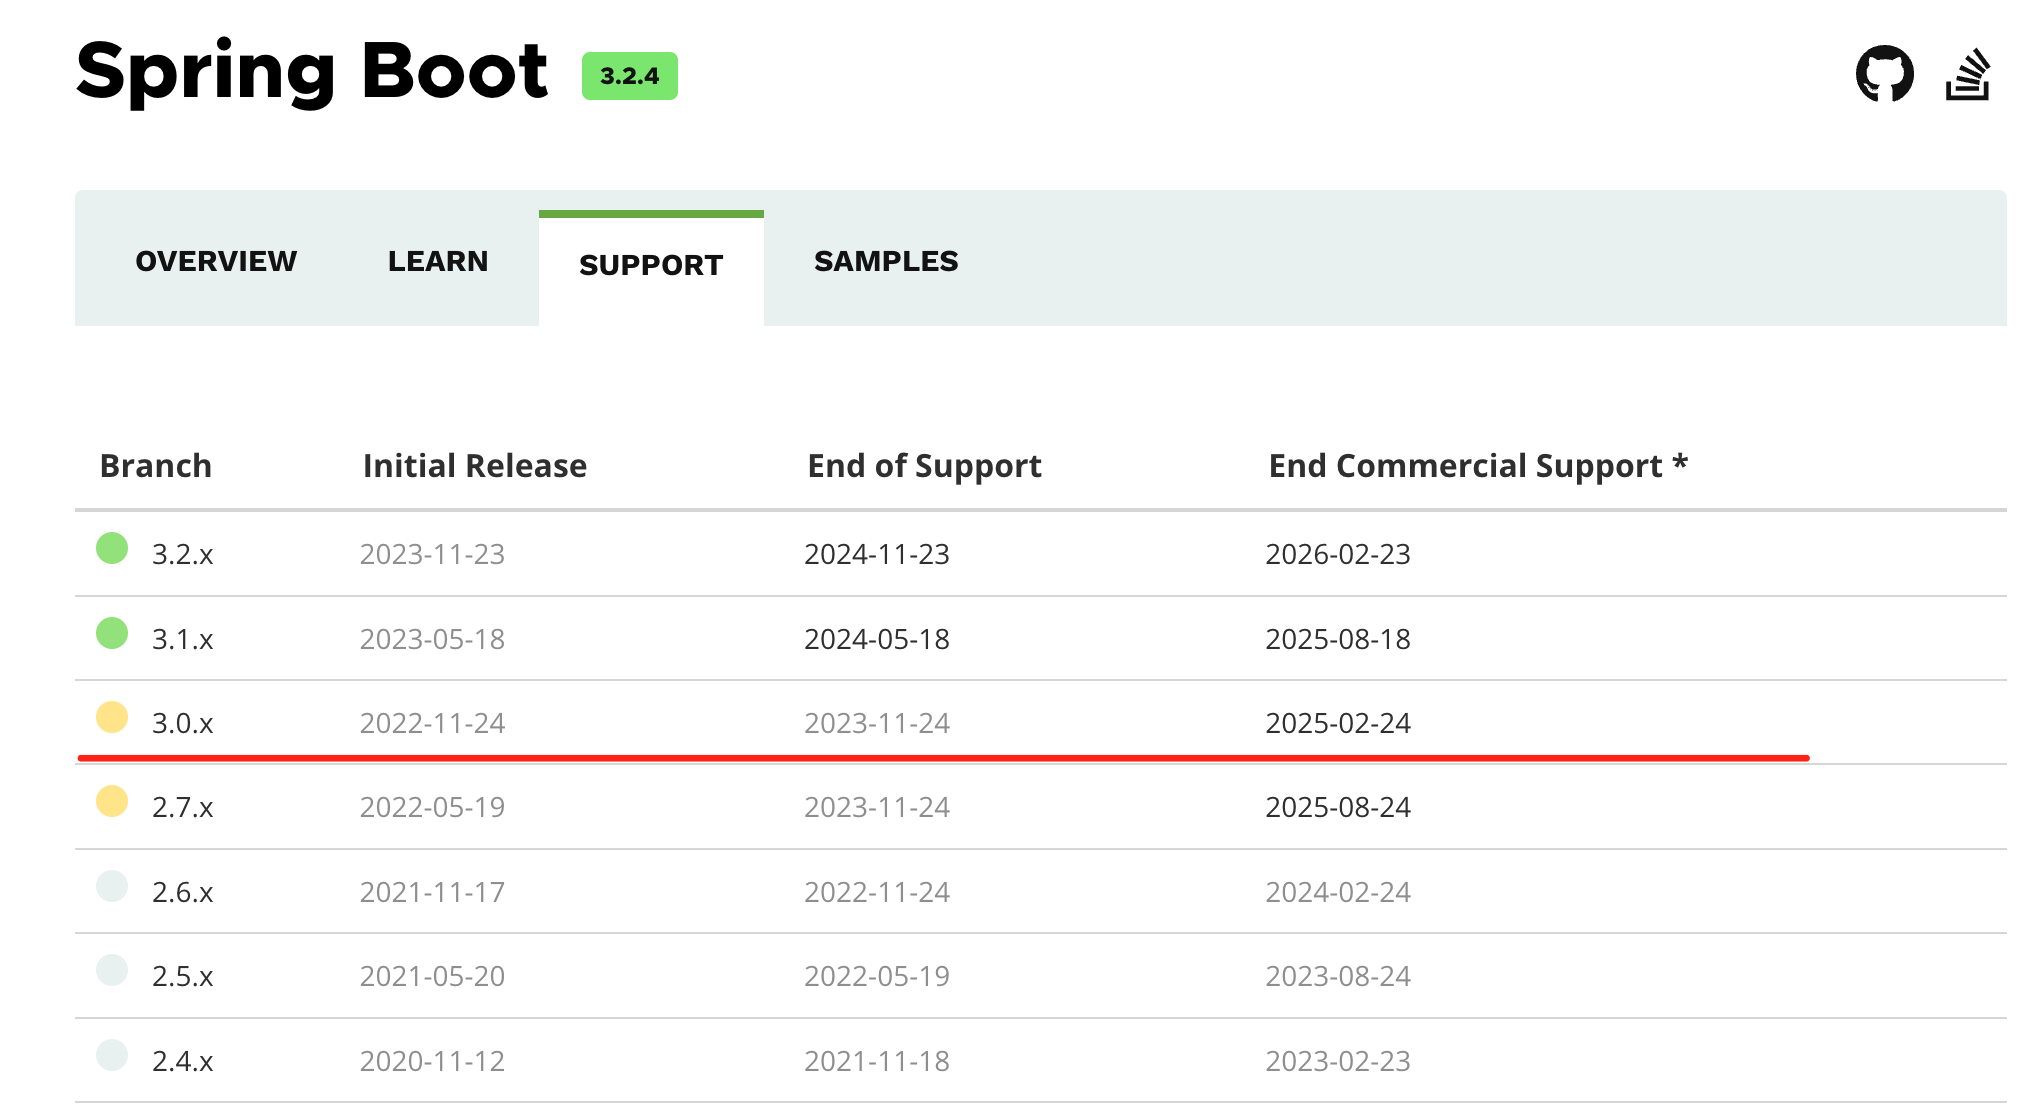Click the Branch column header

click(x=156, y=466)
